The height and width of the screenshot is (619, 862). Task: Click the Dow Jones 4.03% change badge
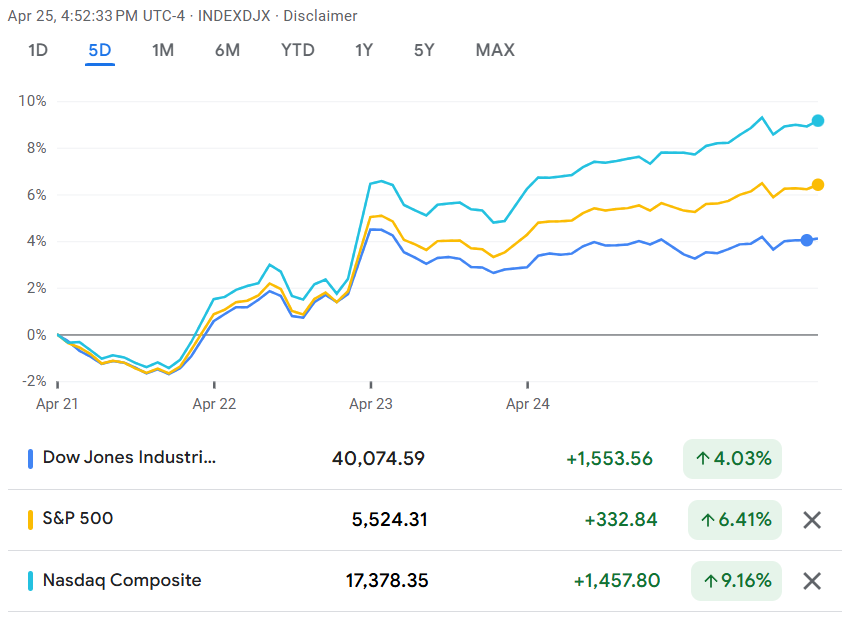(x=732, y=459)
